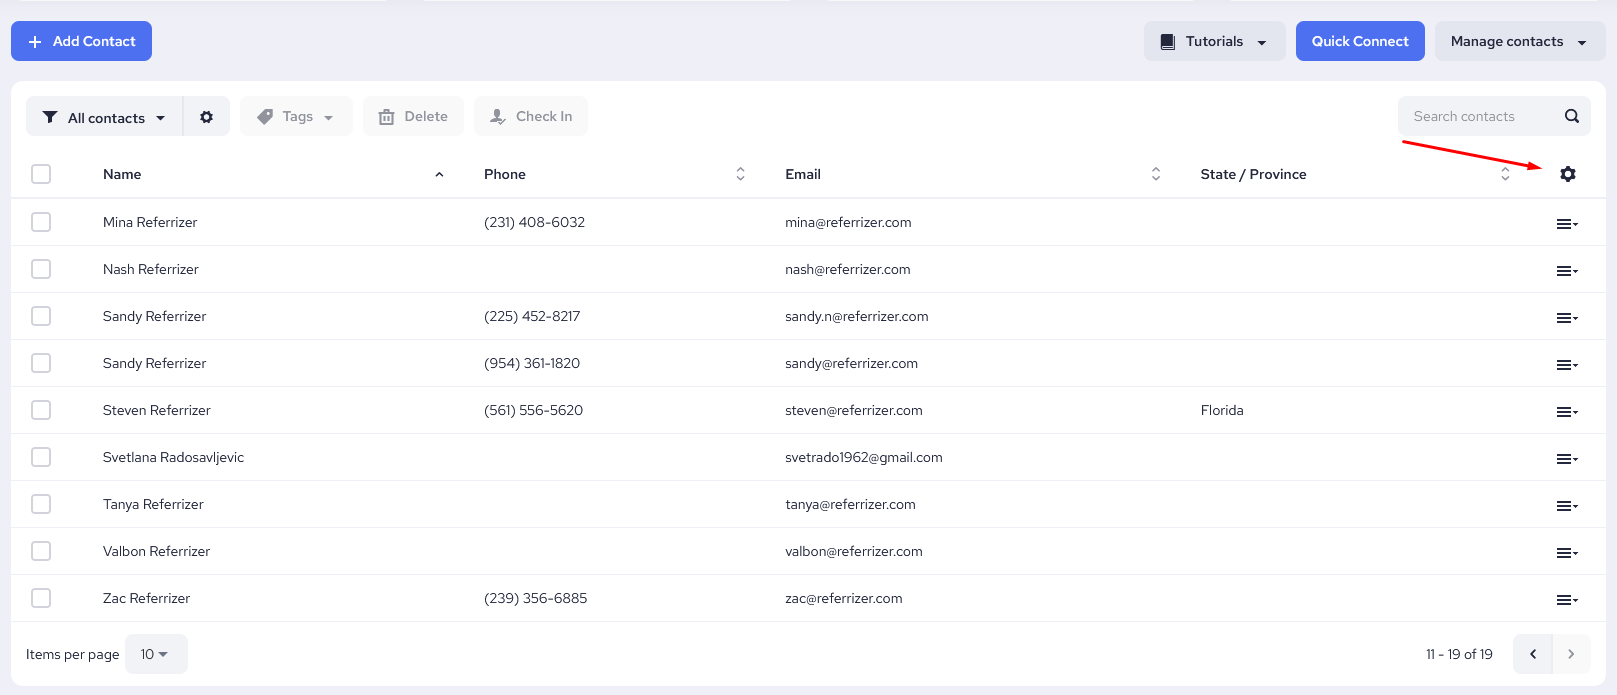Click the Add Contact button
This screenshot has width=1617, height=695.
click(81, 41)
